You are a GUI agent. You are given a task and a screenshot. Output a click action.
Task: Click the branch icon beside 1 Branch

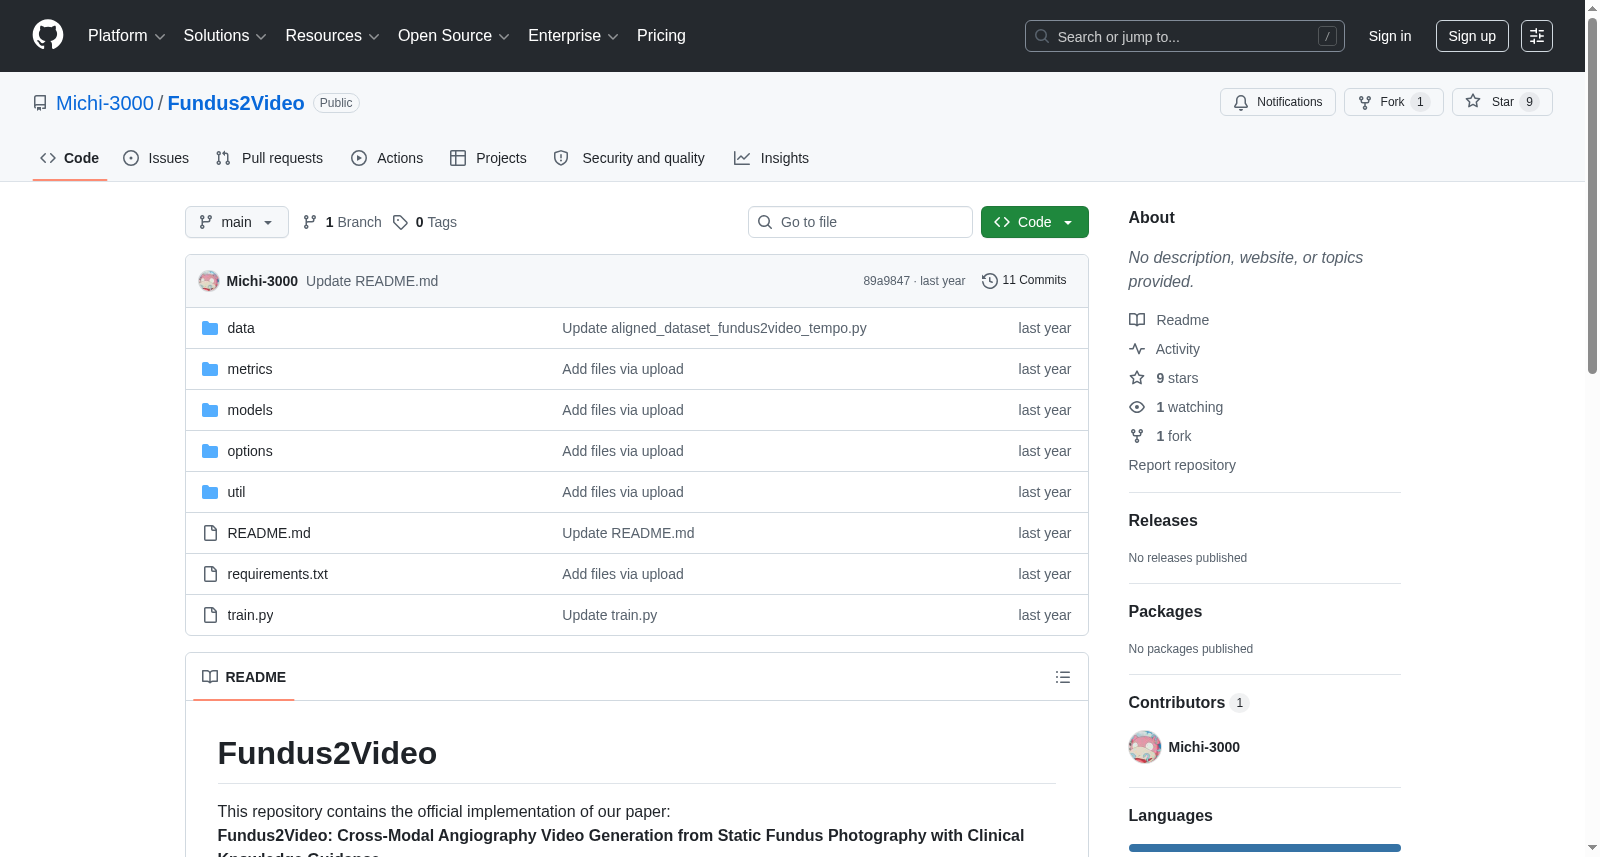click(x=310, y=222)
